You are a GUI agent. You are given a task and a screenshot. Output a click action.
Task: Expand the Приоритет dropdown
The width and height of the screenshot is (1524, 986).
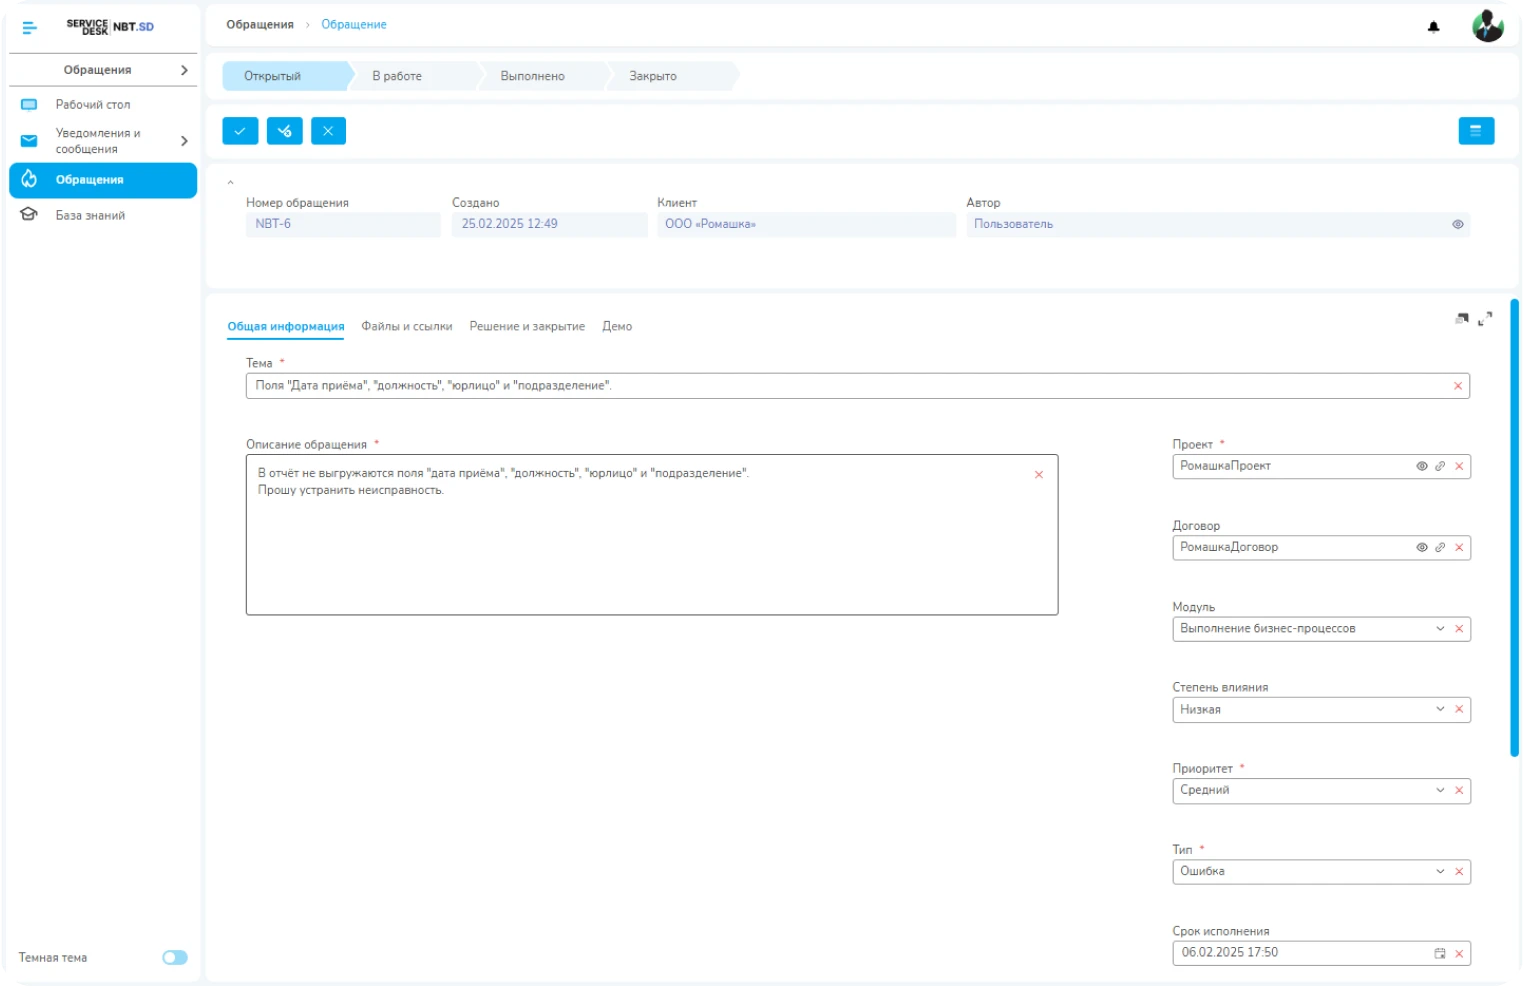pos(1440,790)
